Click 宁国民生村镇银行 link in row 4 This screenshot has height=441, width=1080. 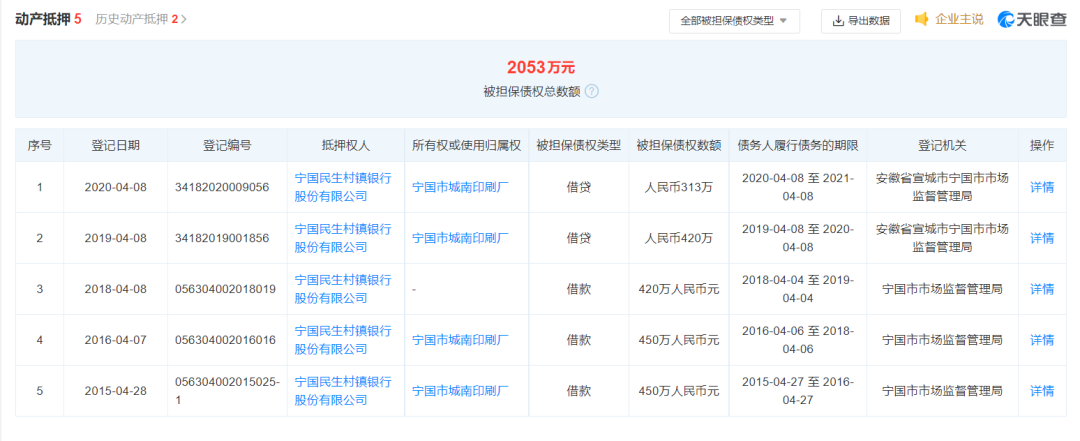tap(343, 340)
